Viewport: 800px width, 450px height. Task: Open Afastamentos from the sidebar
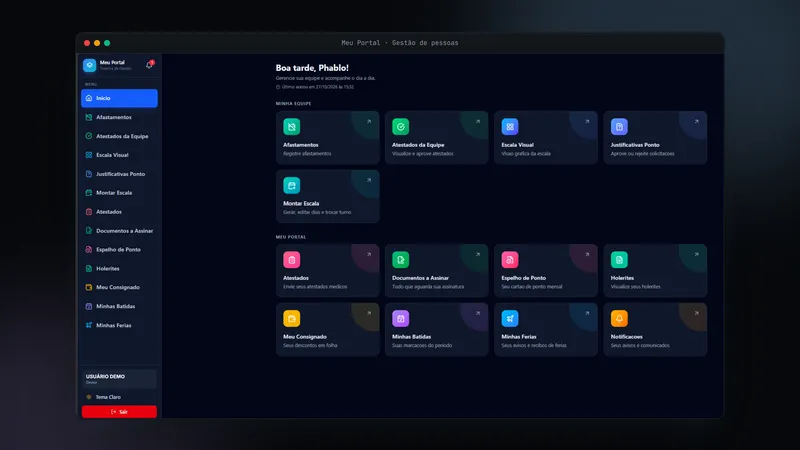pyautogui.click(x=119, y=117)
